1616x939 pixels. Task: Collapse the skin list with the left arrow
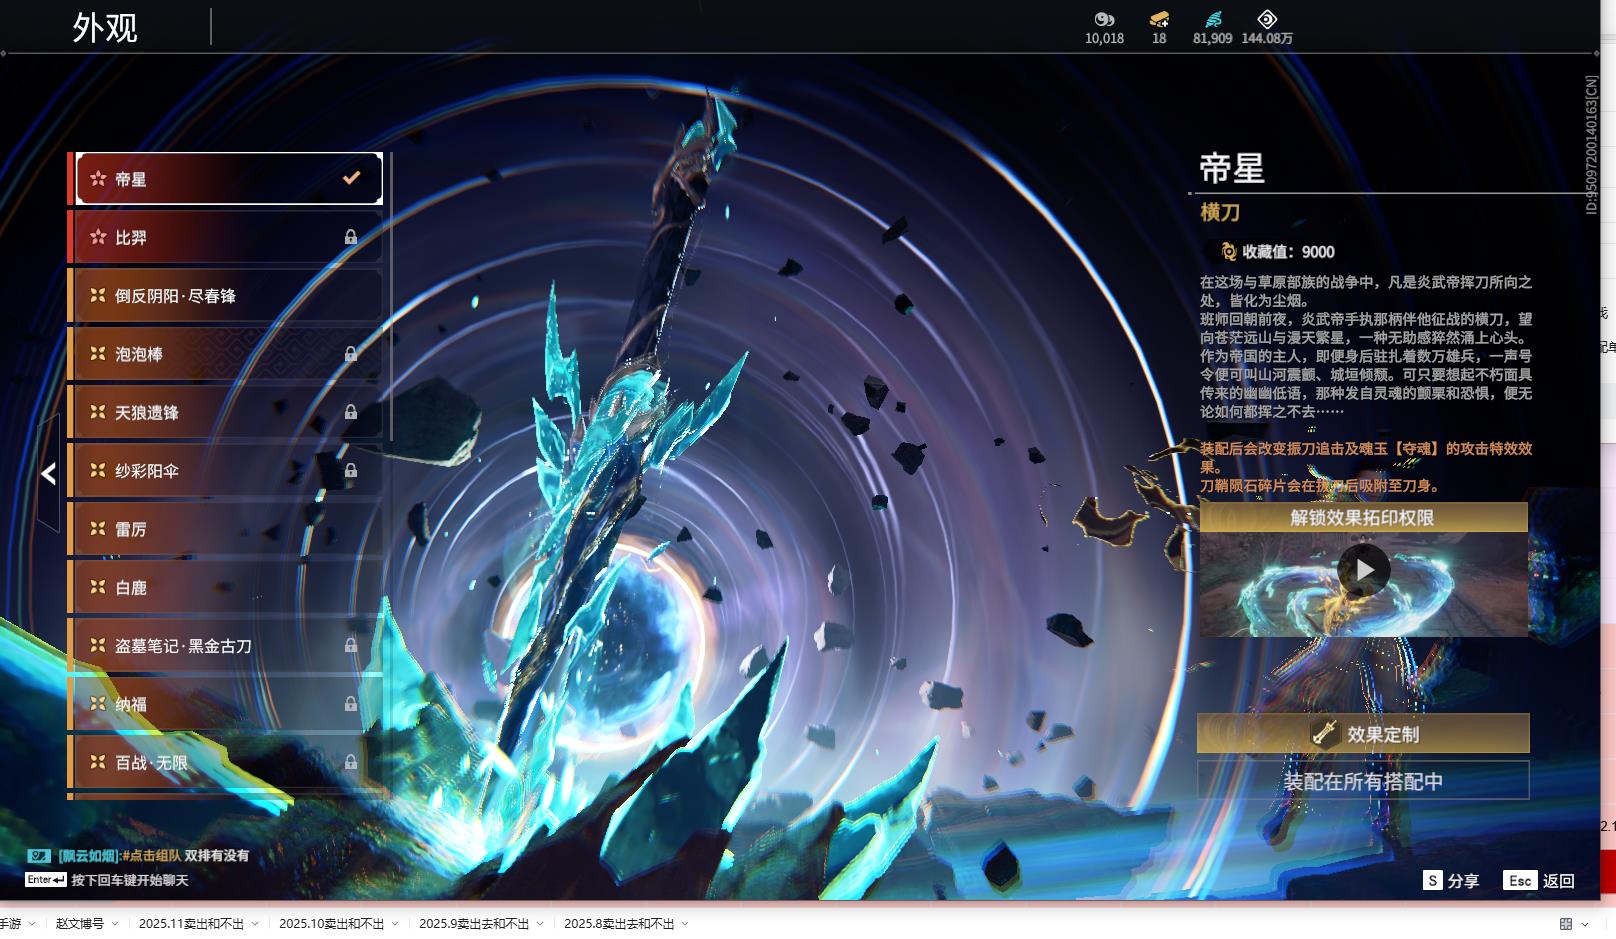49,473
